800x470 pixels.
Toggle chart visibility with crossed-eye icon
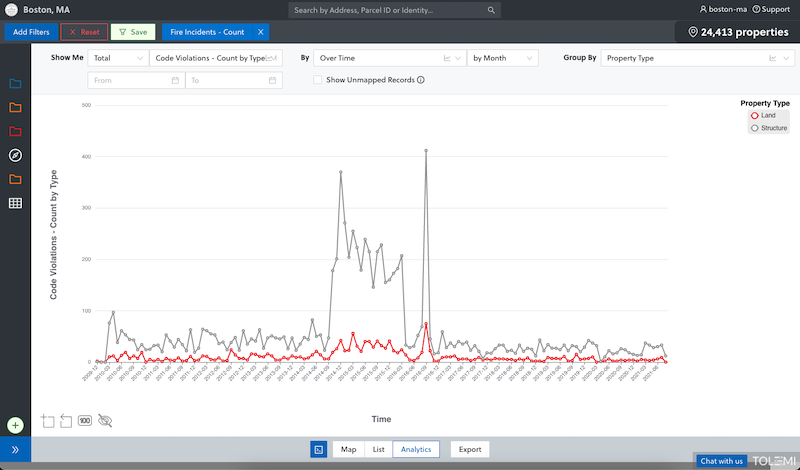(106, 421)
